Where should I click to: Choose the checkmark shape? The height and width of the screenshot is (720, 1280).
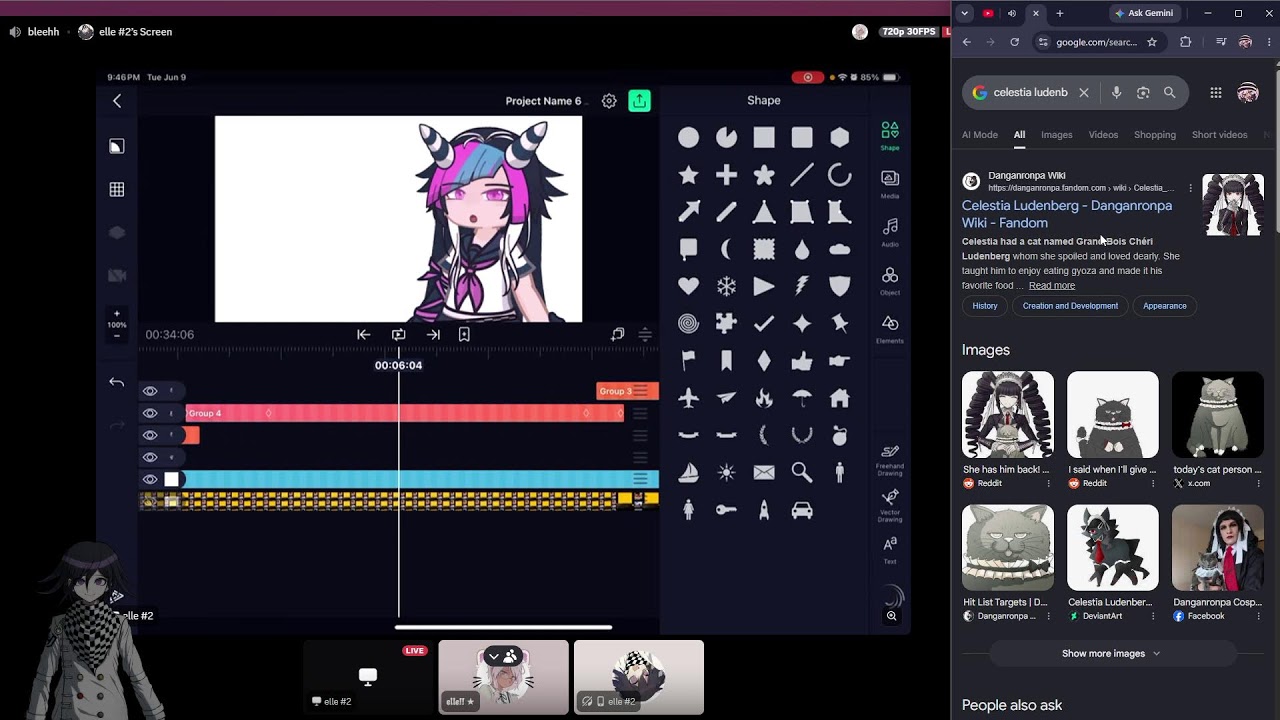(x=764, y=323)
